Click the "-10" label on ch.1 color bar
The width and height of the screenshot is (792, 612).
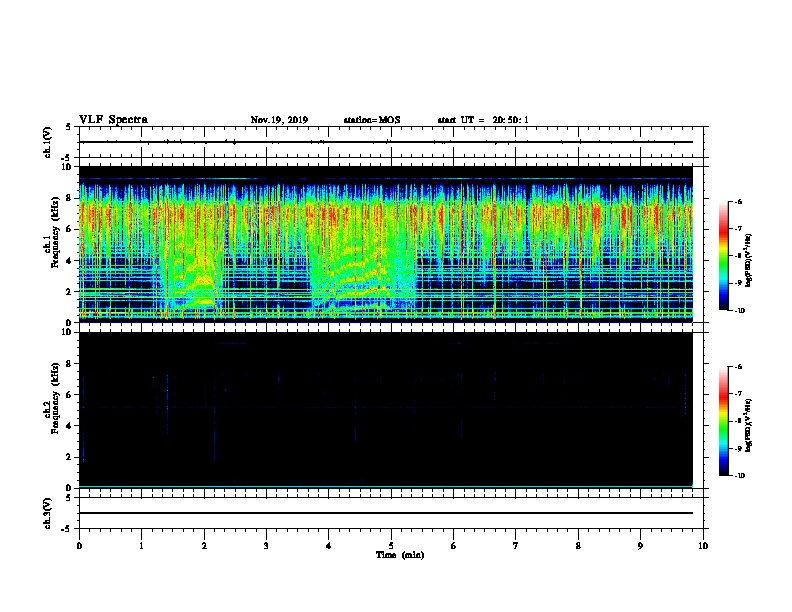[739, 311]
